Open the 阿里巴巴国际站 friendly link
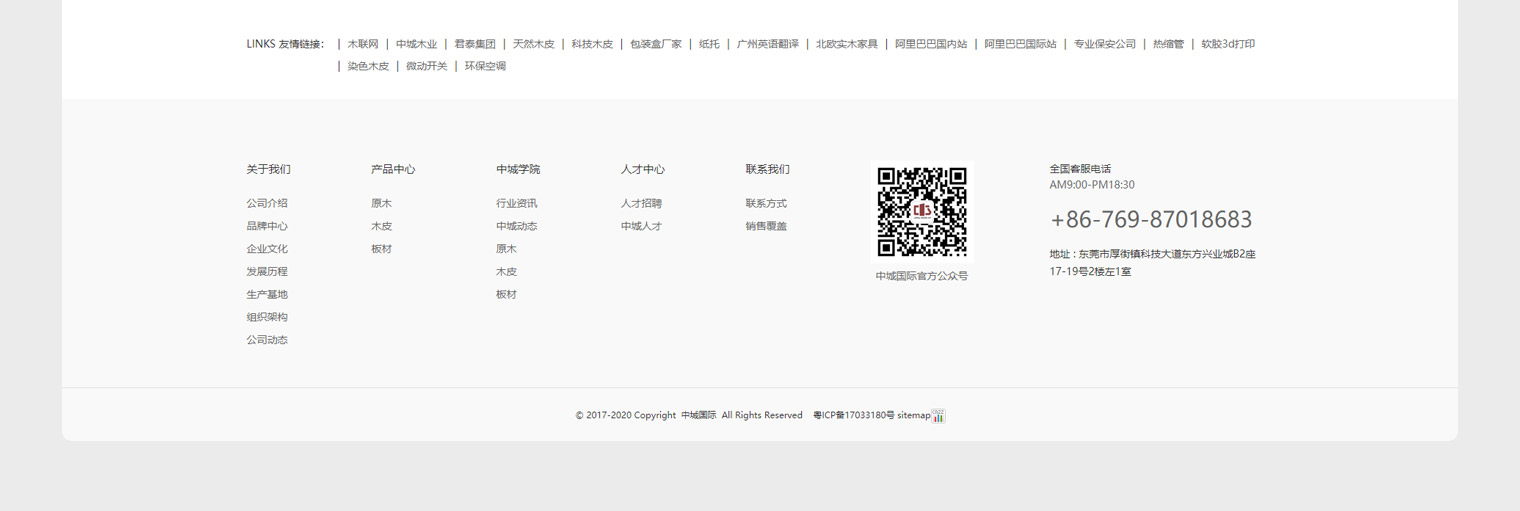1520x511 pixels. pyautogui.click(x=1020, y=44)
